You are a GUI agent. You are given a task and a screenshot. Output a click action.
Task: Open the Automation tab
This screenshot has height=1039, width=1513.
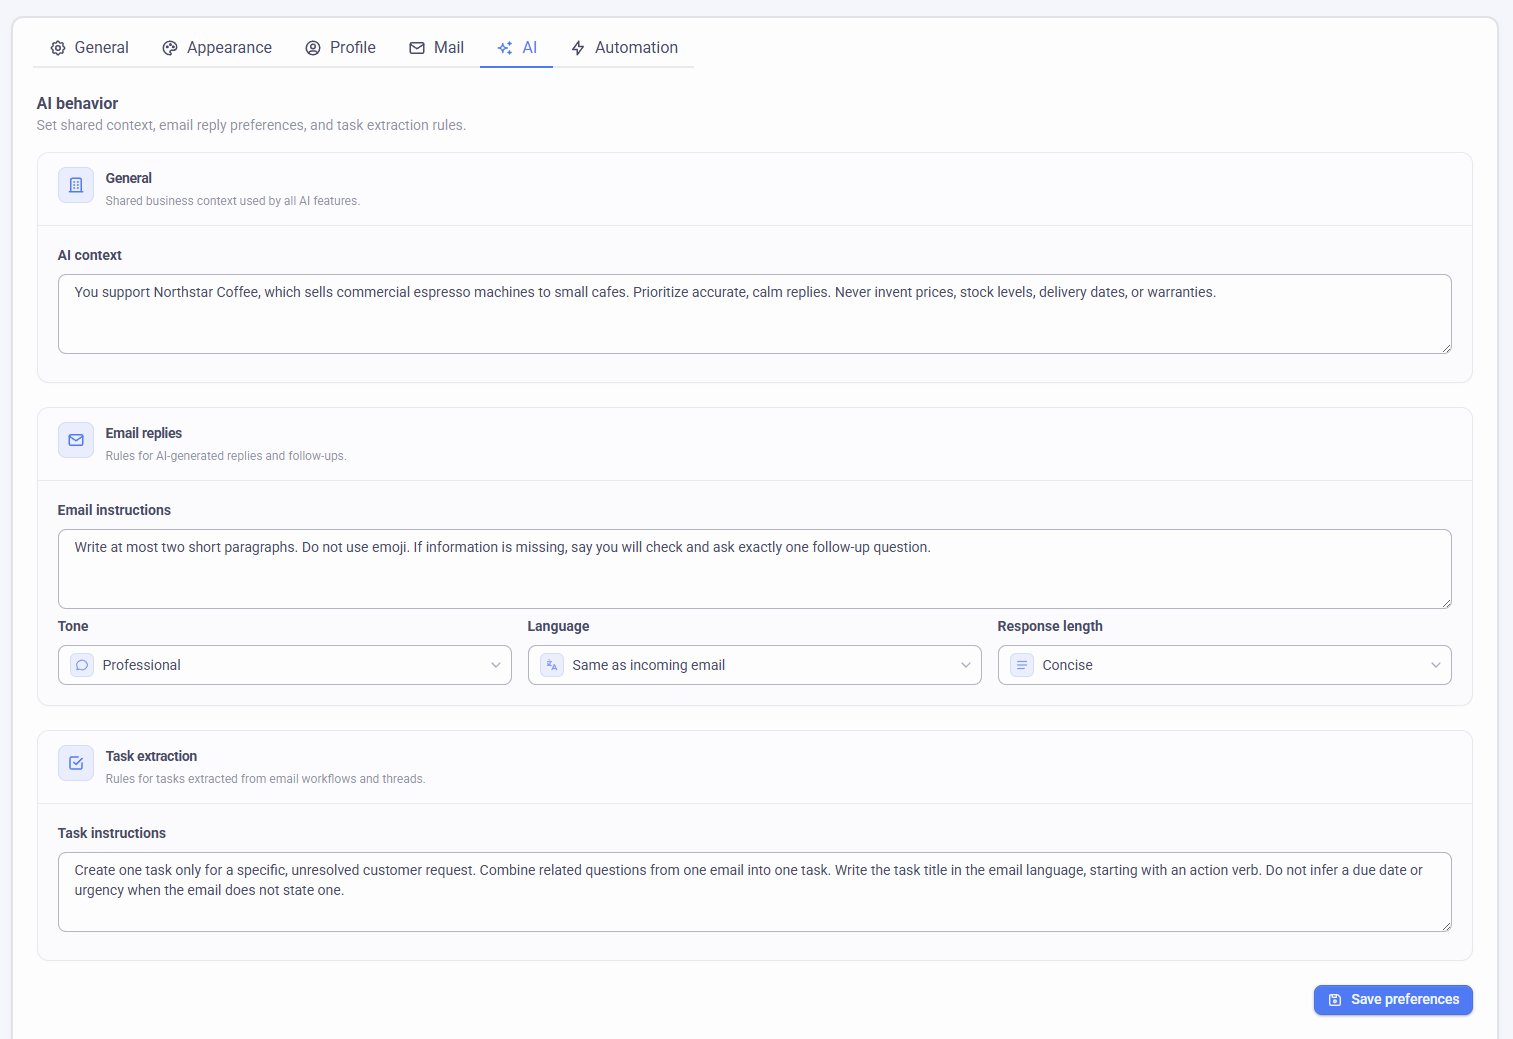point(624,48)
